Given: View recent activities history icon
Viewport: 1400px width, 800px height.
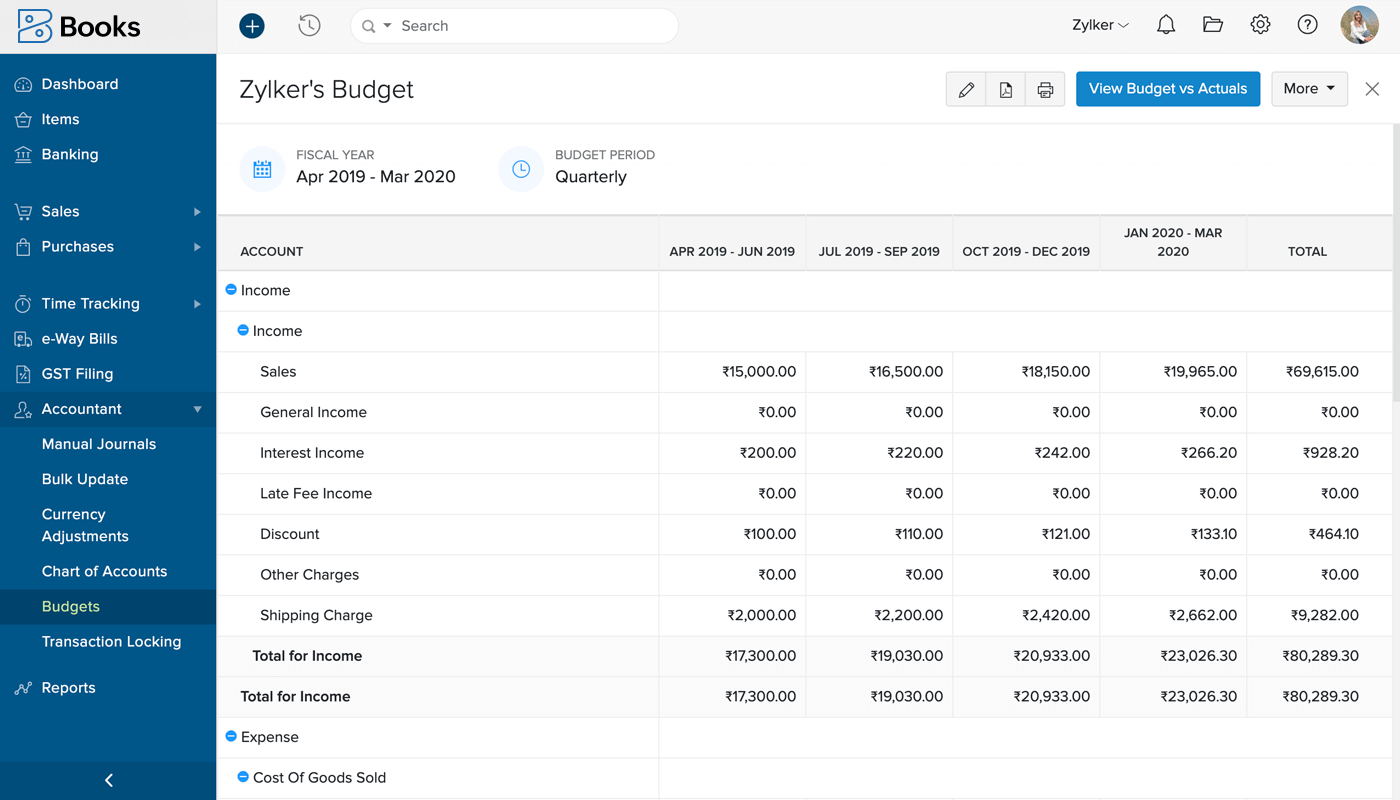Looking at the screenshot, I should pyautogui.click(x=309, y=25).
